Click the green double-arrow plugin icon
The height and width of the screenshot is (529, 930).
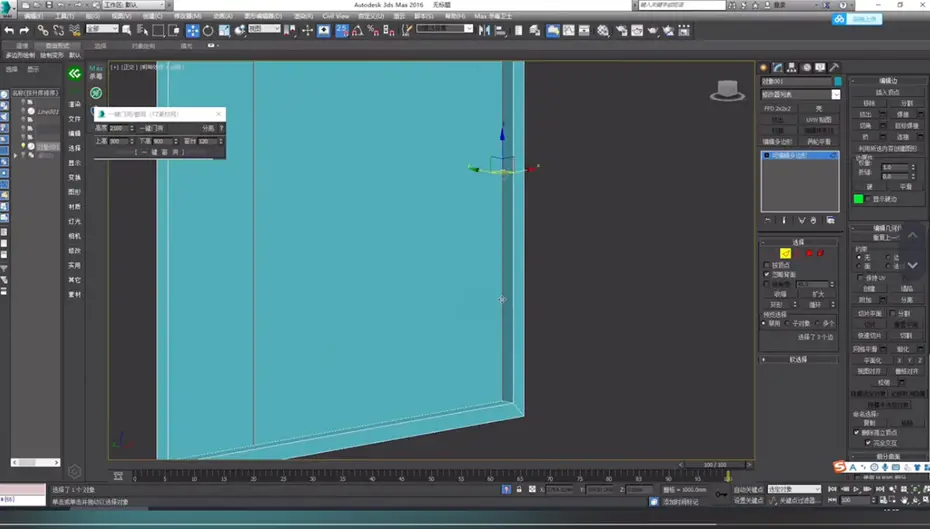[74, 74]
